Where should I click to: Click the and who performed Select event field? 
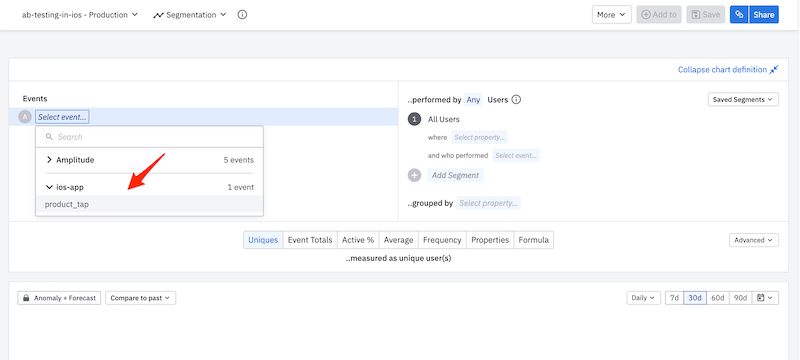(516, 156)
